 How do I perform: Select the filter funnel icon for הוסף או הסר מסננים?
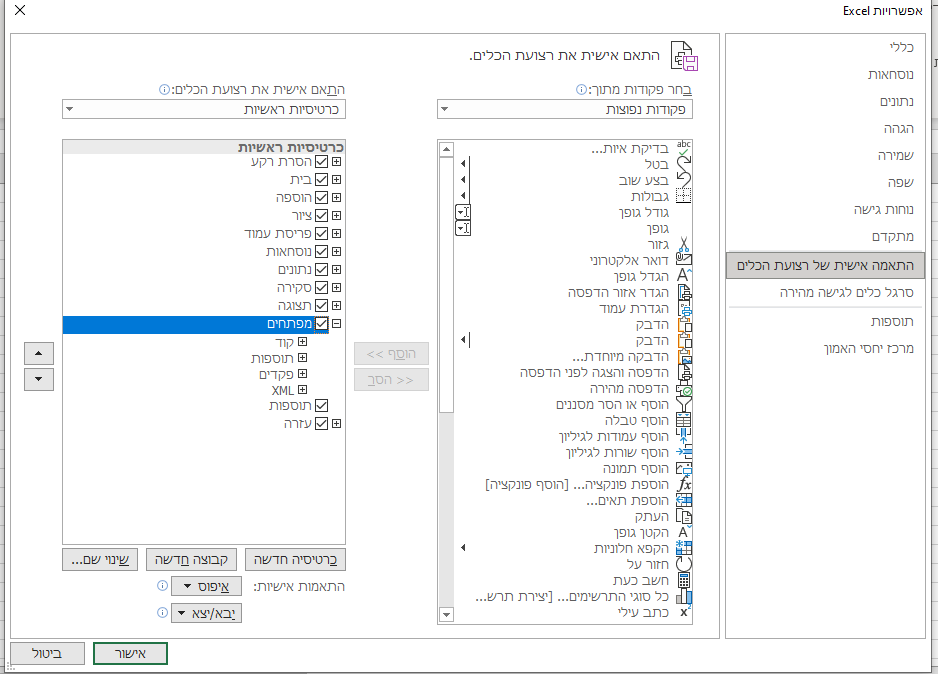[684, 405]
